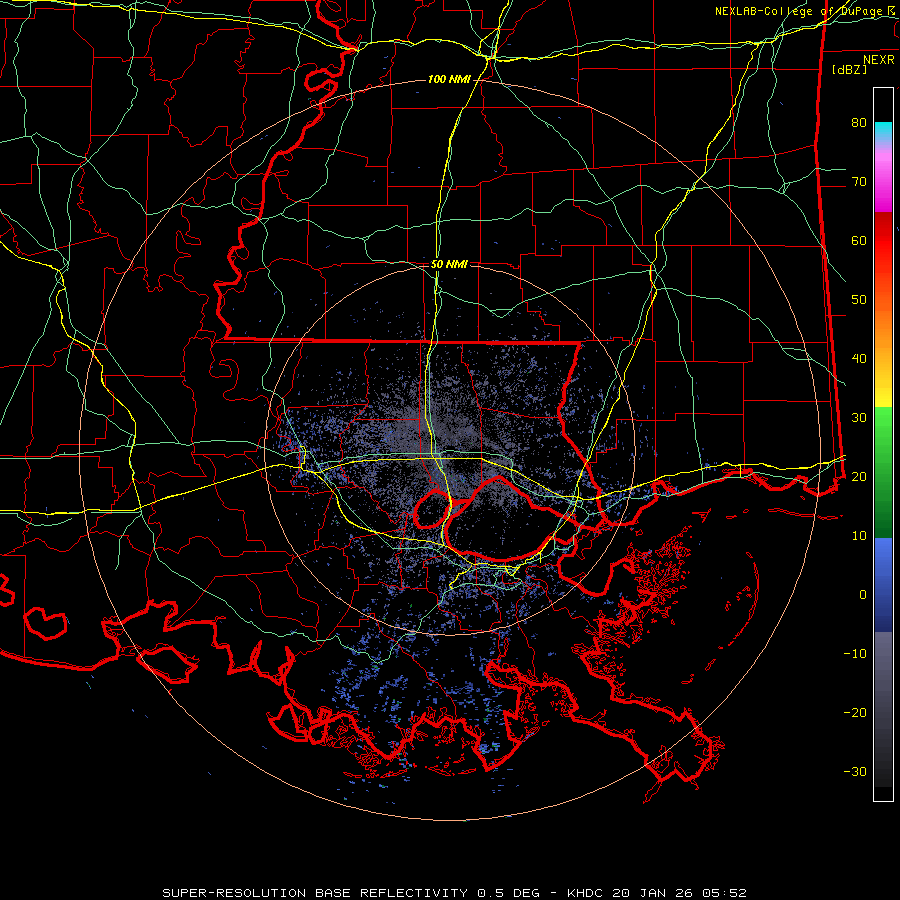Click the 100 NMI range ring label
The height and width of the screenshot is (900, 900).
[448, 79]
